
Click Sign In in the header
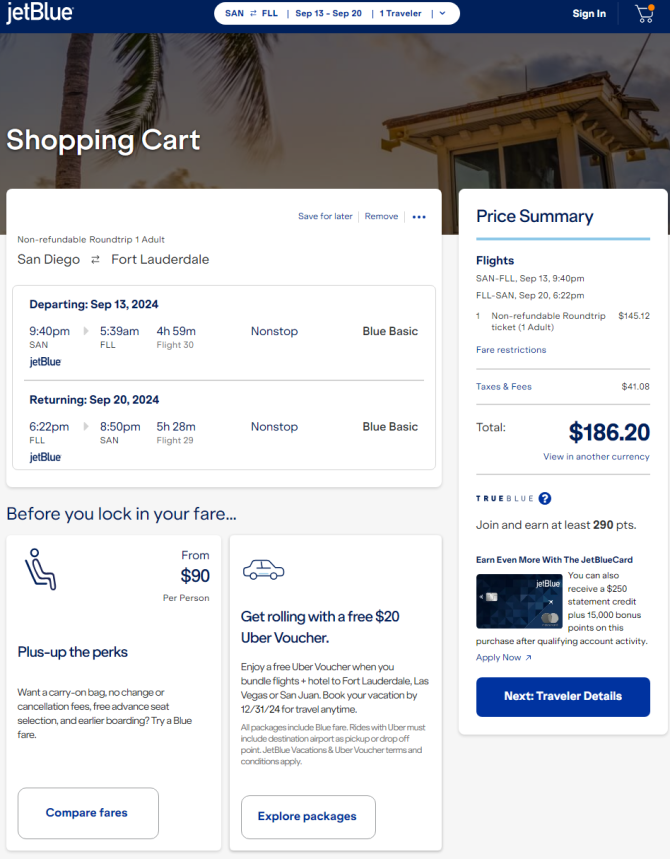tap(589, 14)
